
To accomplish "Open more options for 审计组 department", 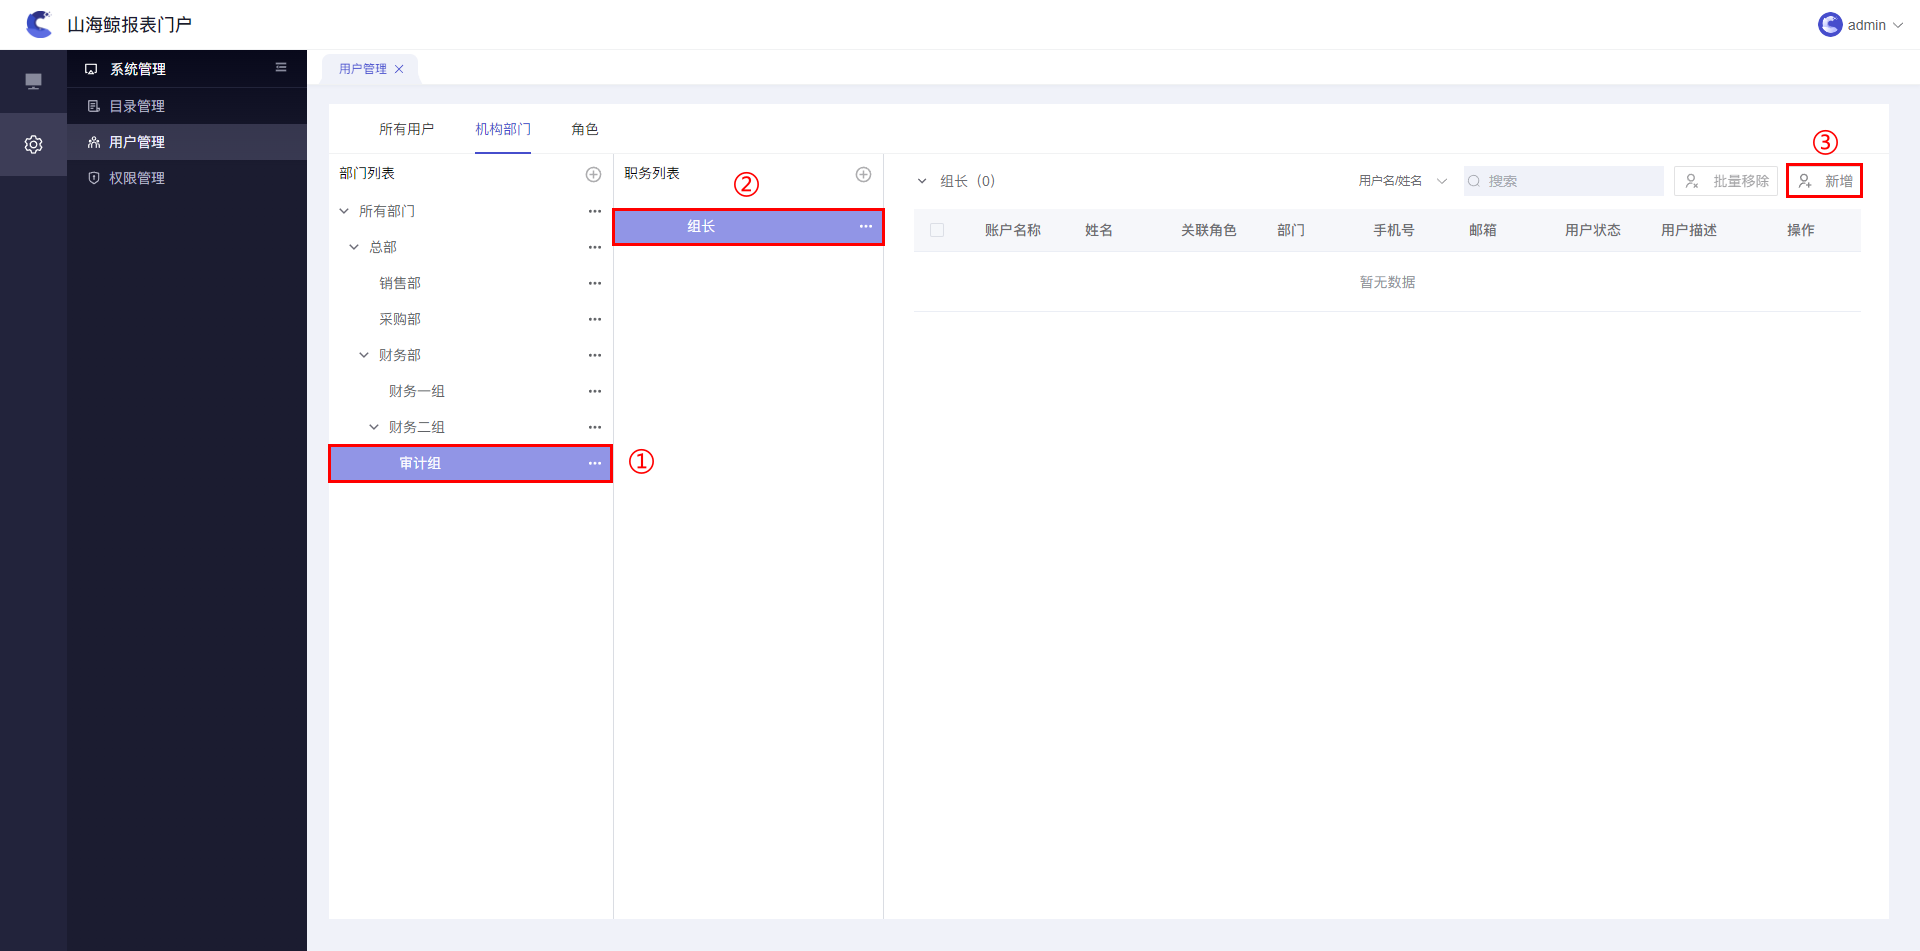I will pos(595,463).
